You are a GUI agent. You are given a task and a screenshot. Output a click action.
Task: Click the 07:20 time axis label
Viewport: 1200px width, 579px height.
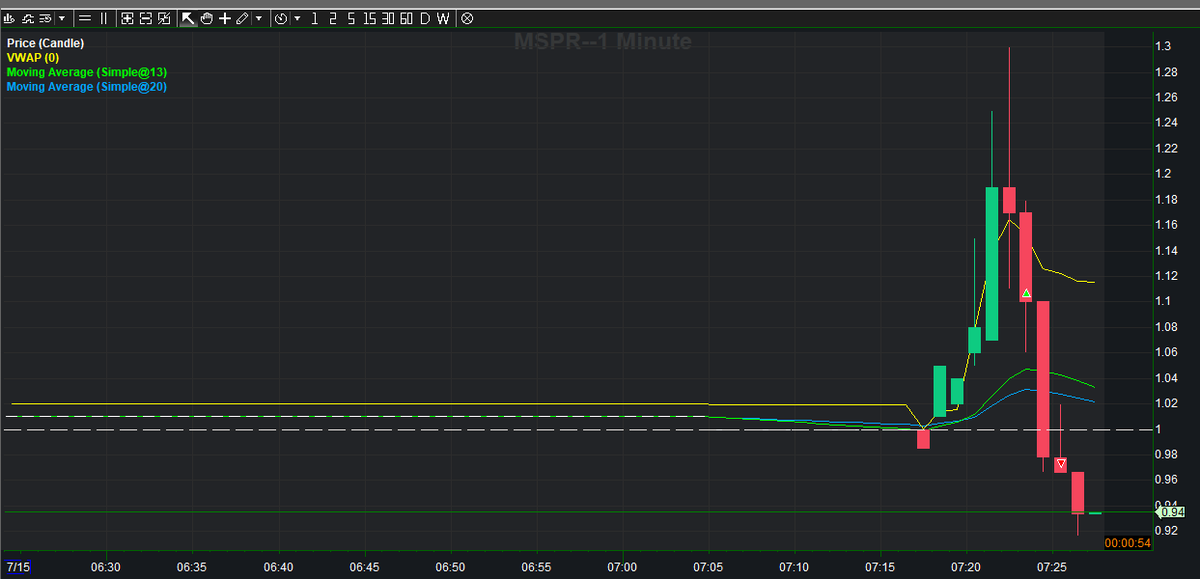966,567
